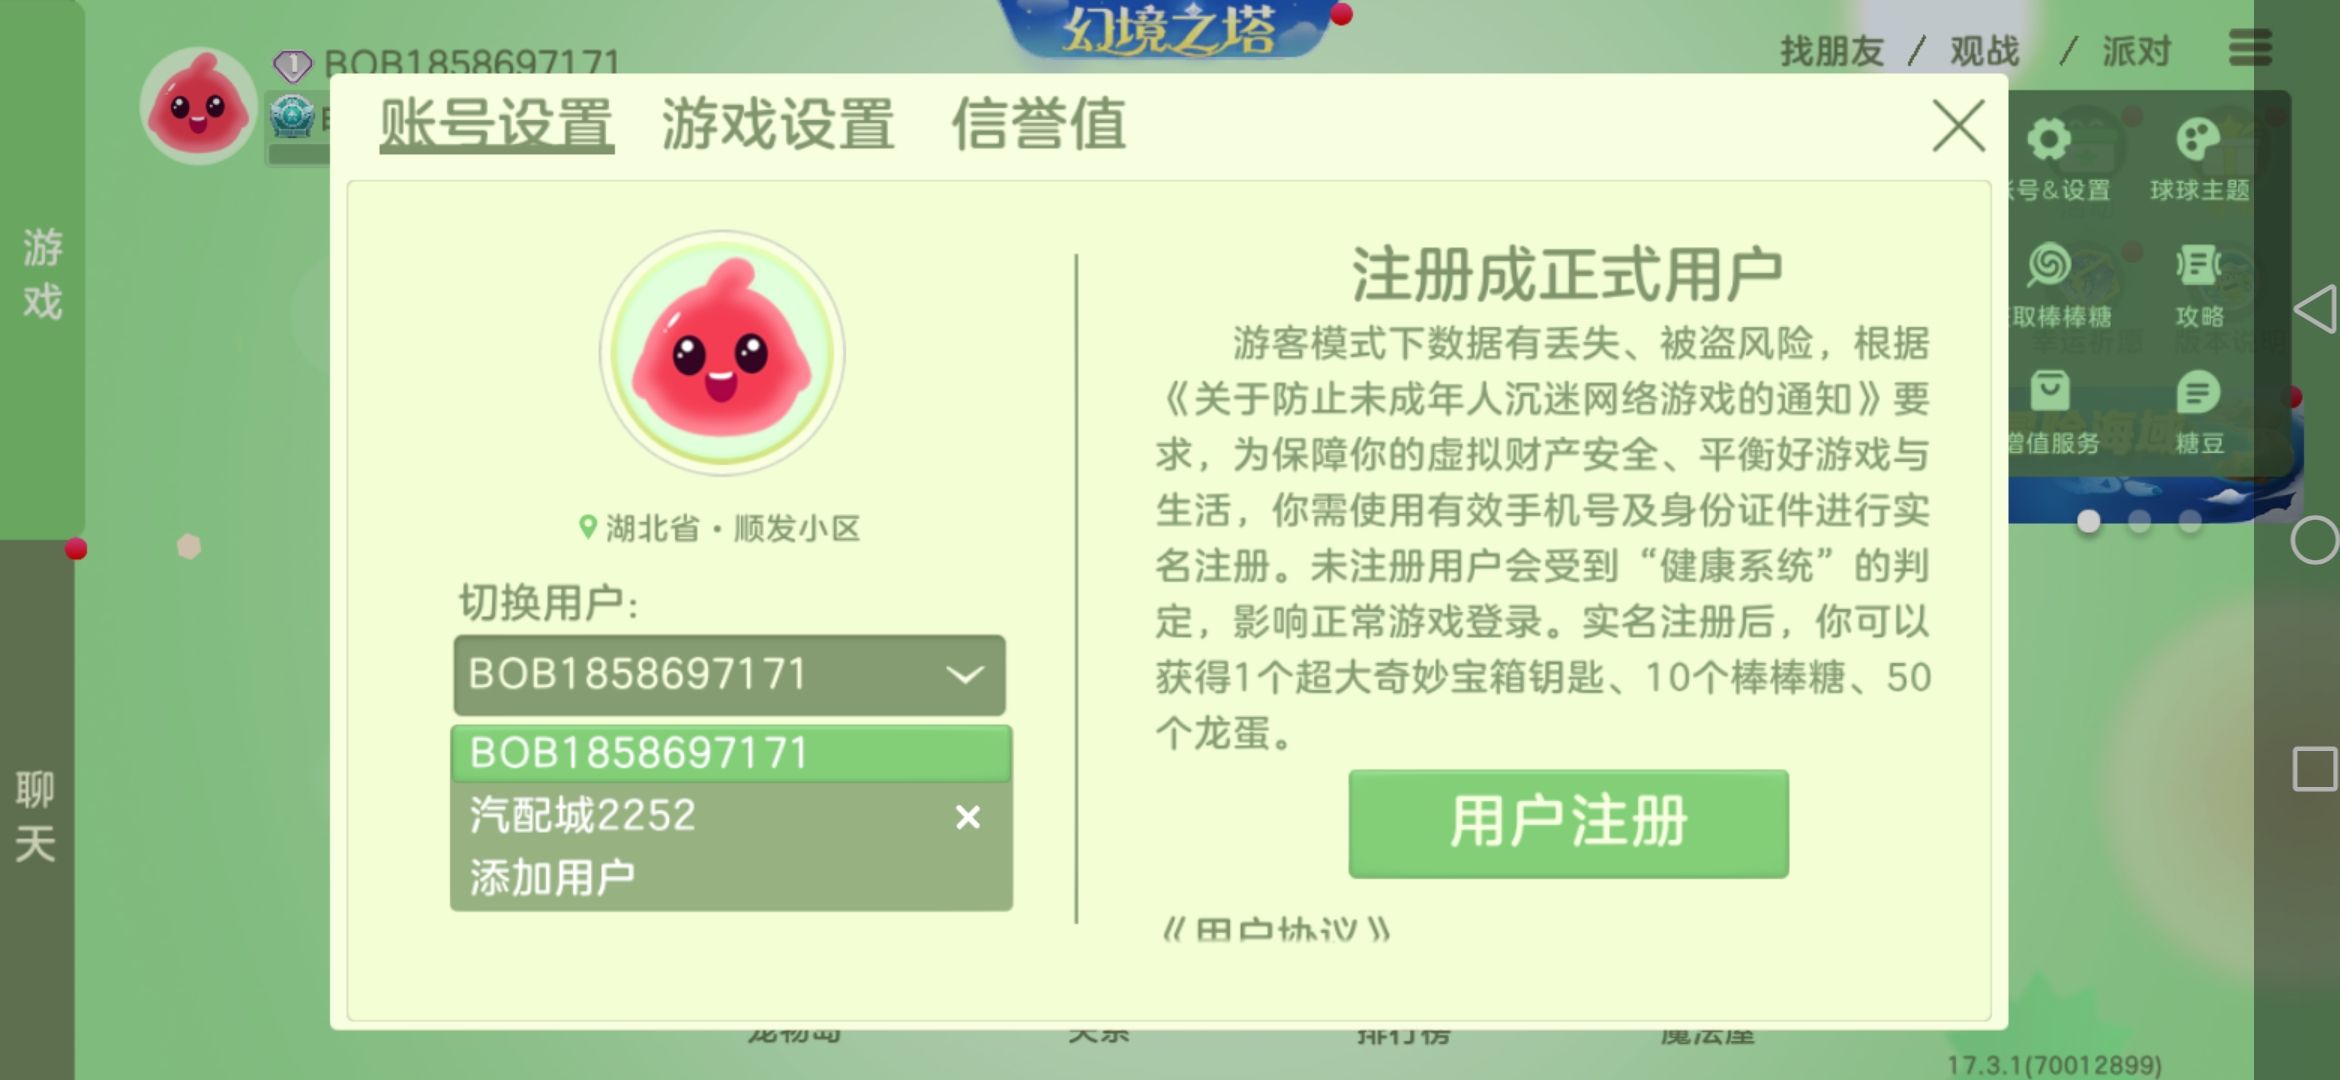Screen dimensions: 2340x1080
Task: Open the 账号&设置 gear icon
Action: click(2049, 141)
